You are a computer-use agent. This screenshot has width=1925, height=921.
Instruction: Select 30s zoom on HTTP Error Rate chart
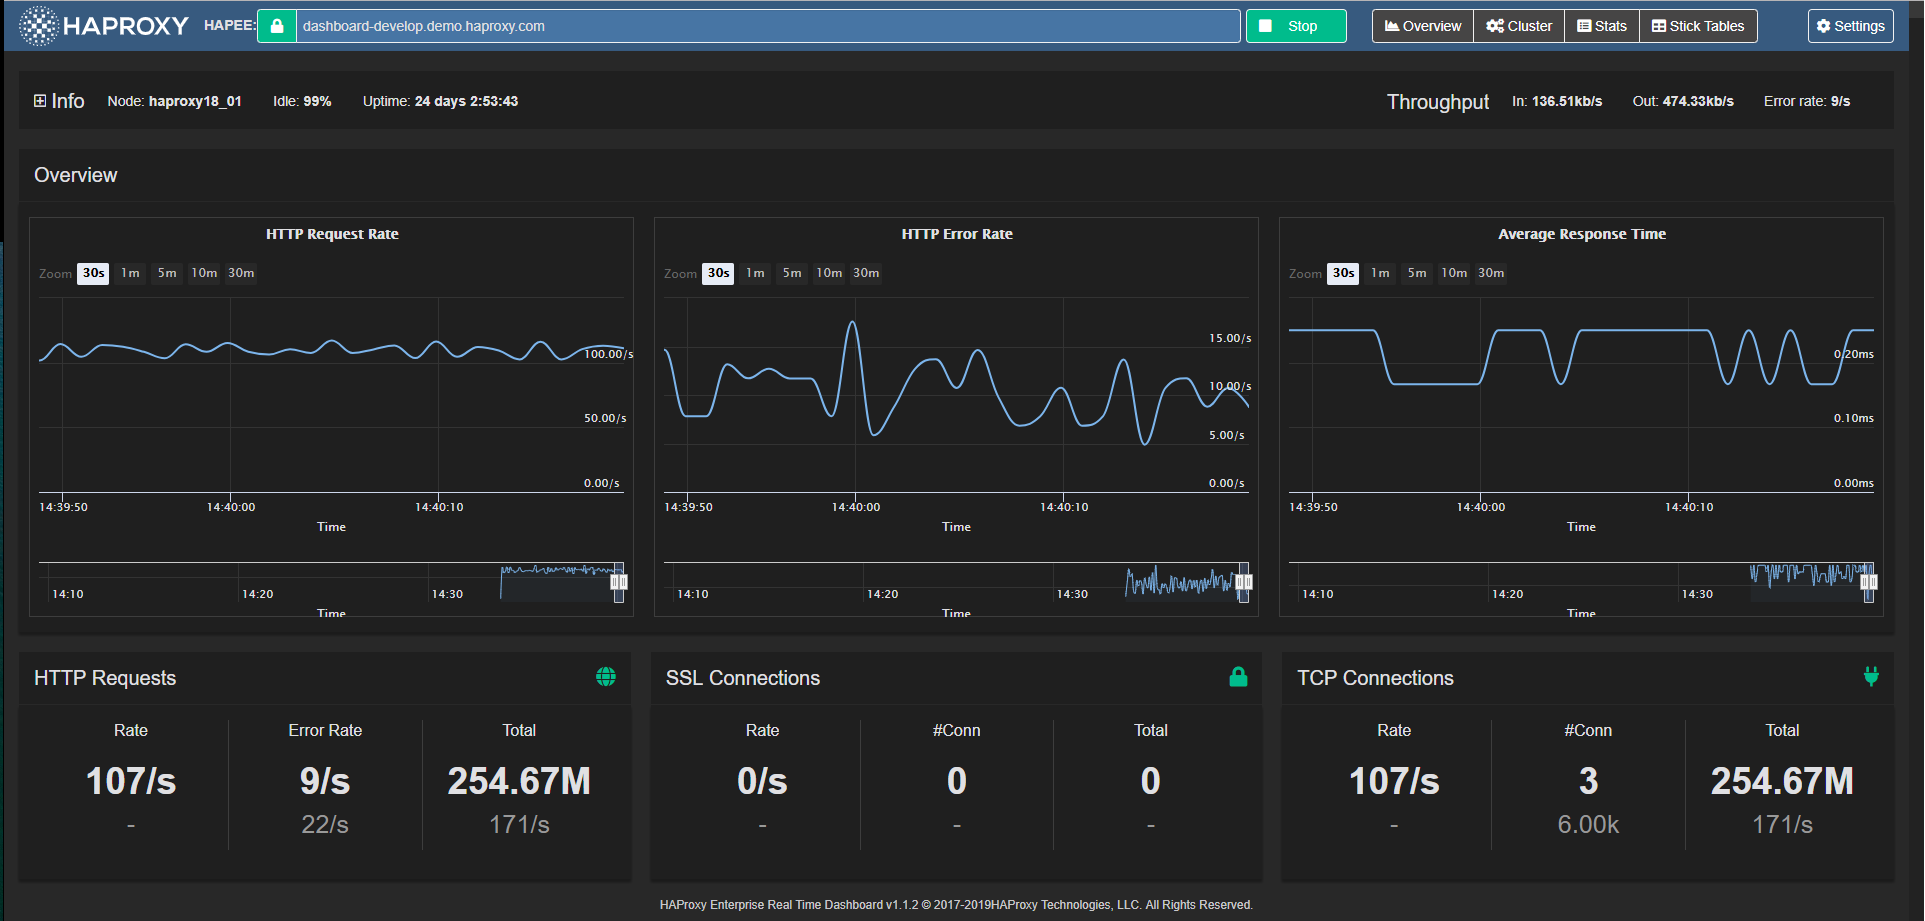[718, 273]
